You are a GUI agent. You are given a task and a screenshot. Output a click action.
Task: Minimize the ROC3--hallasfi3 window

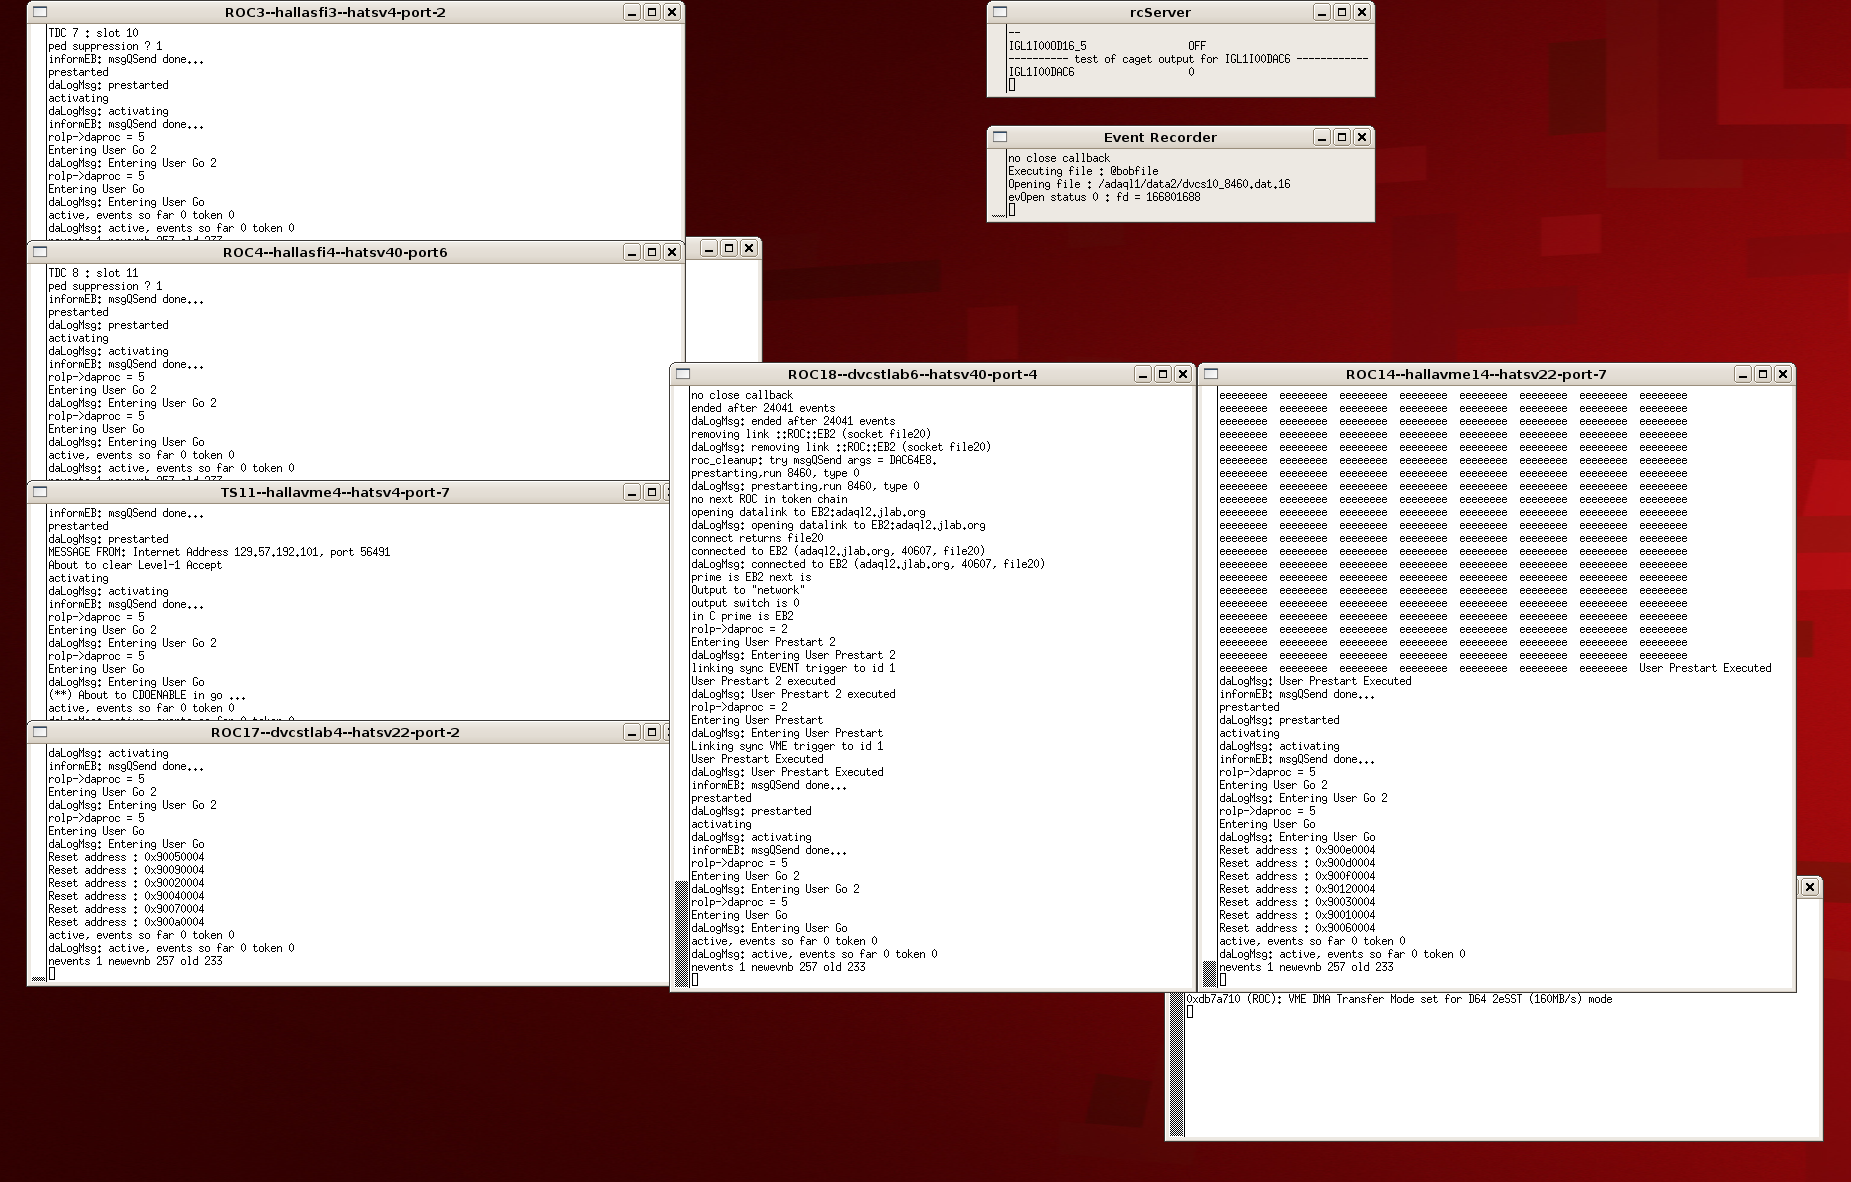[632, 12]
